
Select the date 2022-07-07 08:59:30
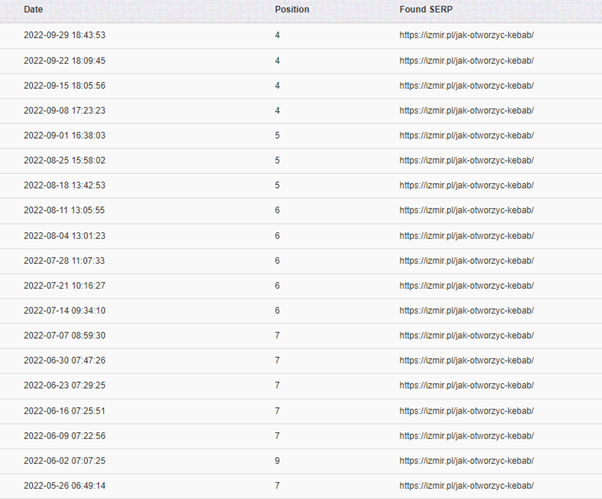[x=64, y=335]
